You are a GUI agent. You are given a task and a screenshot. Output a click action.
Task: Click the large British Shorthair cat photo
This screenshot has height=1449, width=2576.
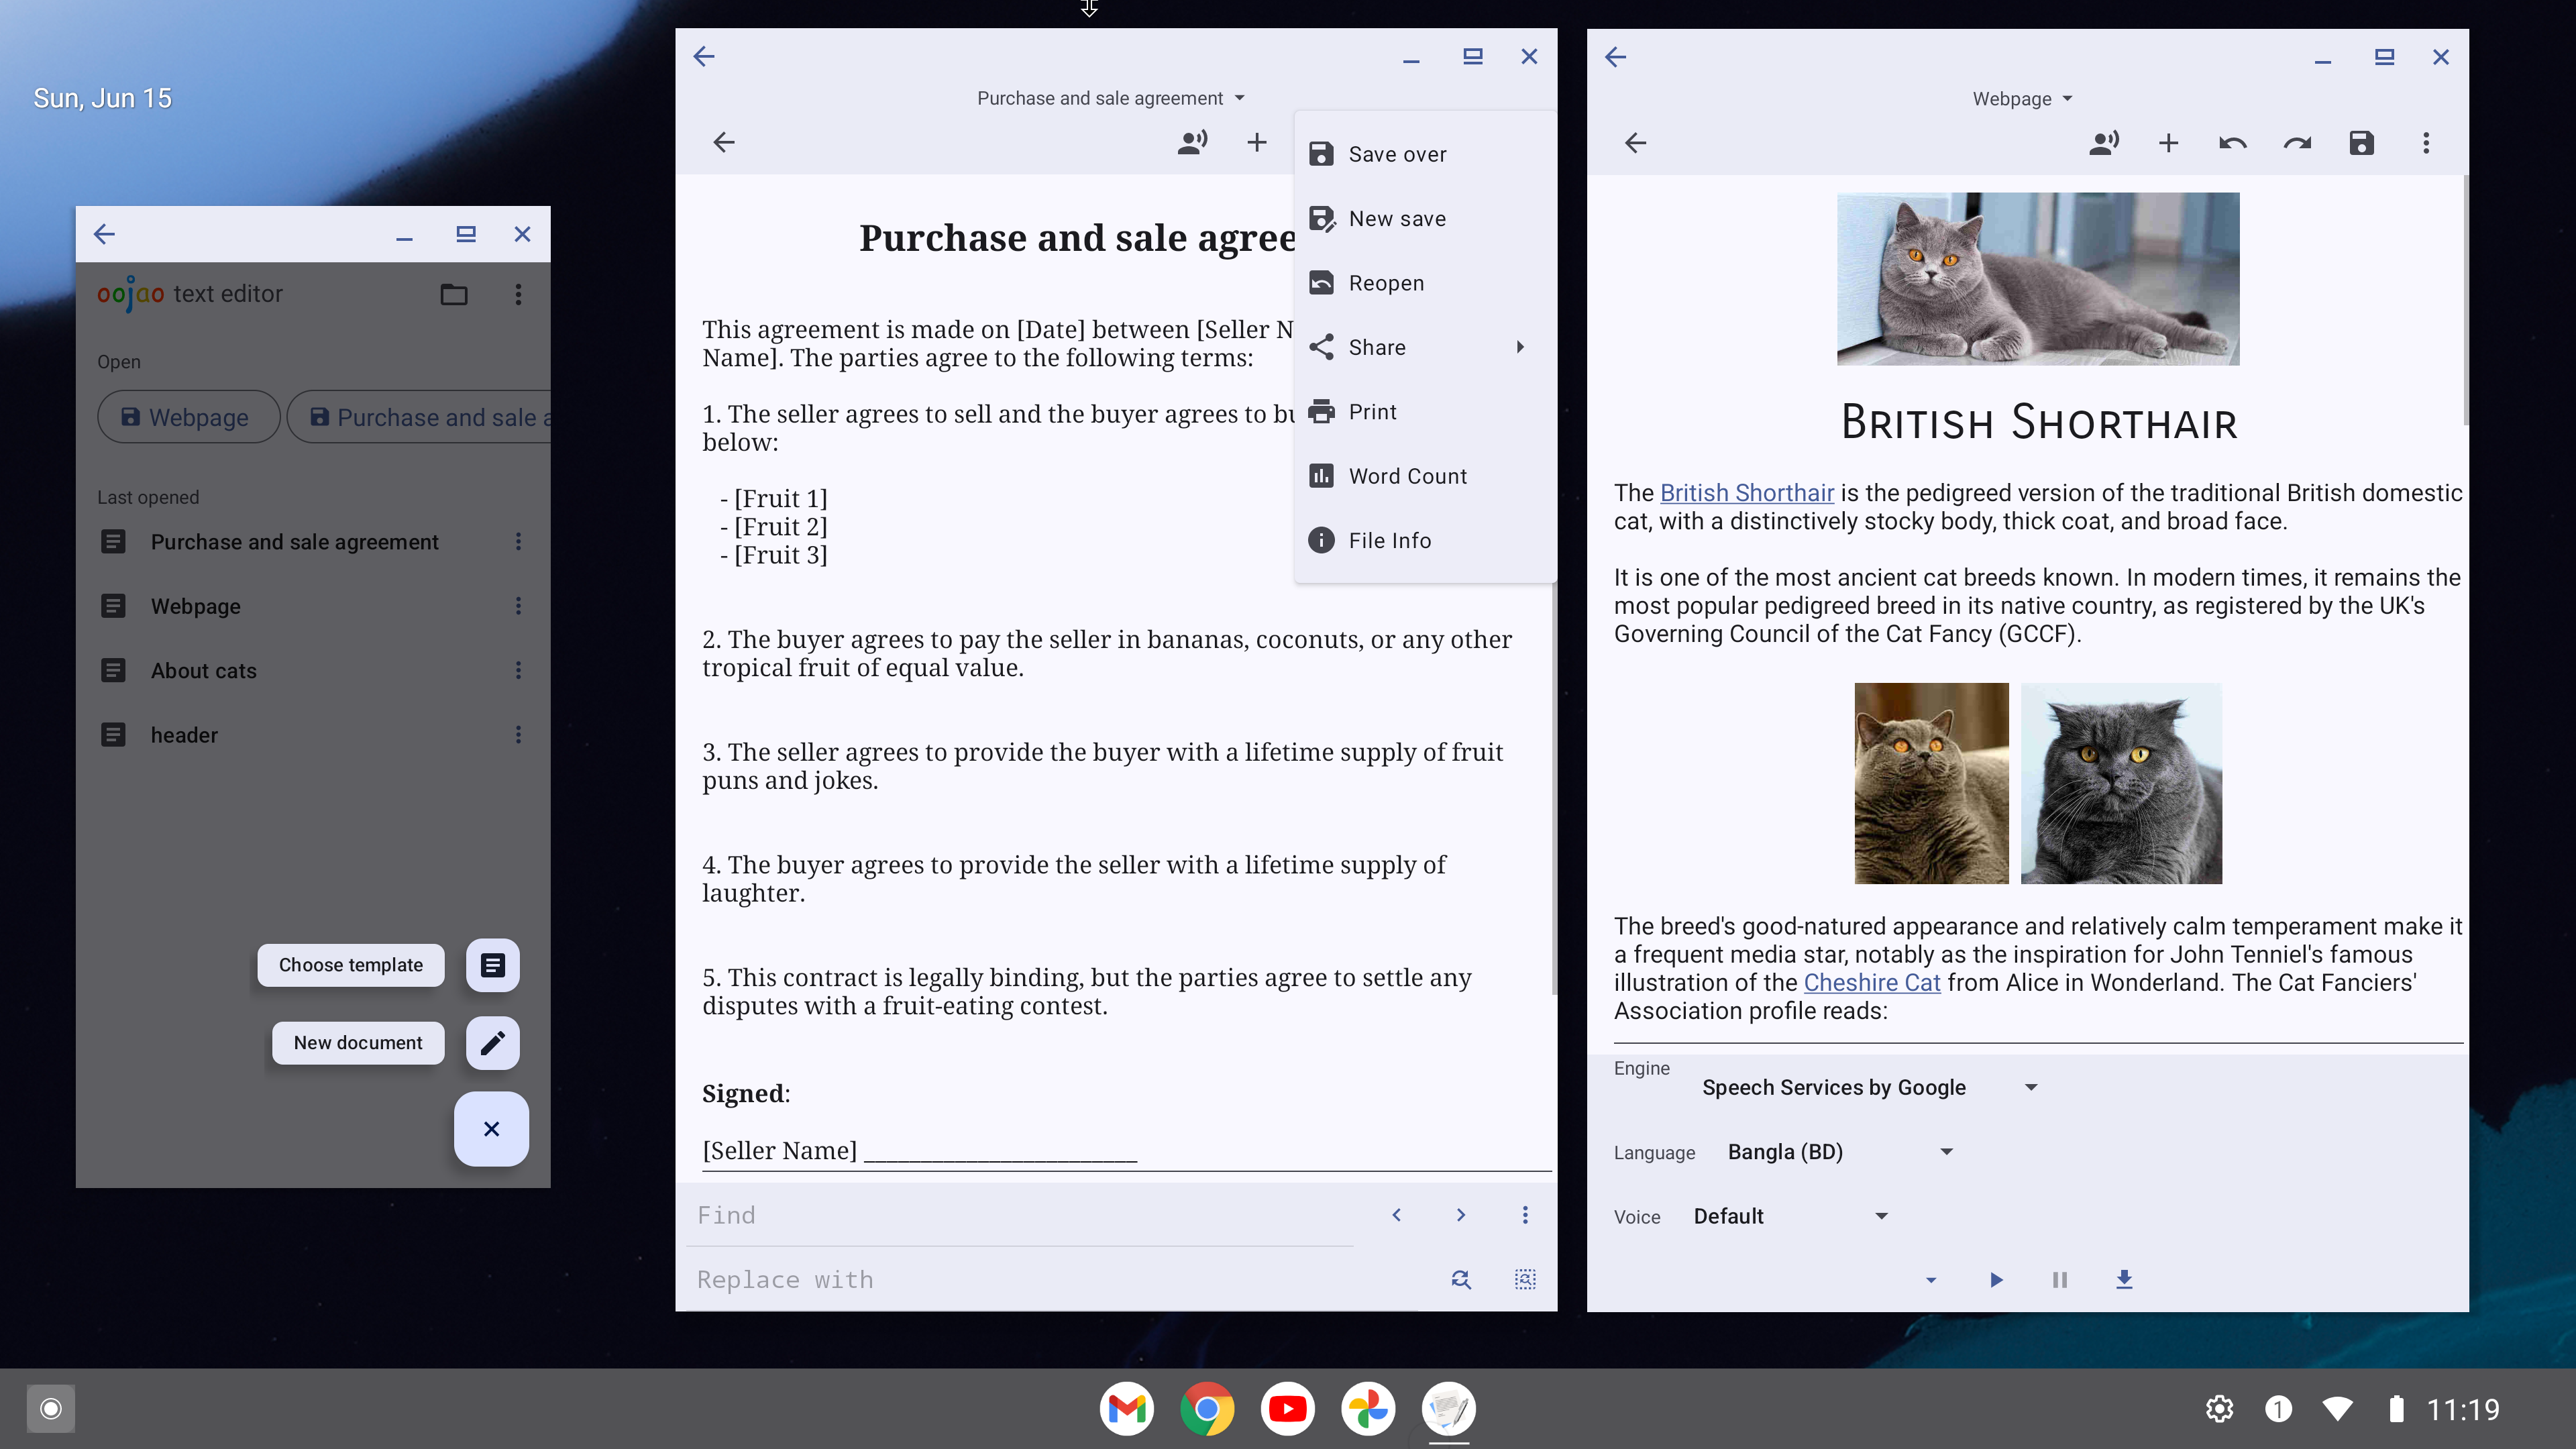2038,279
